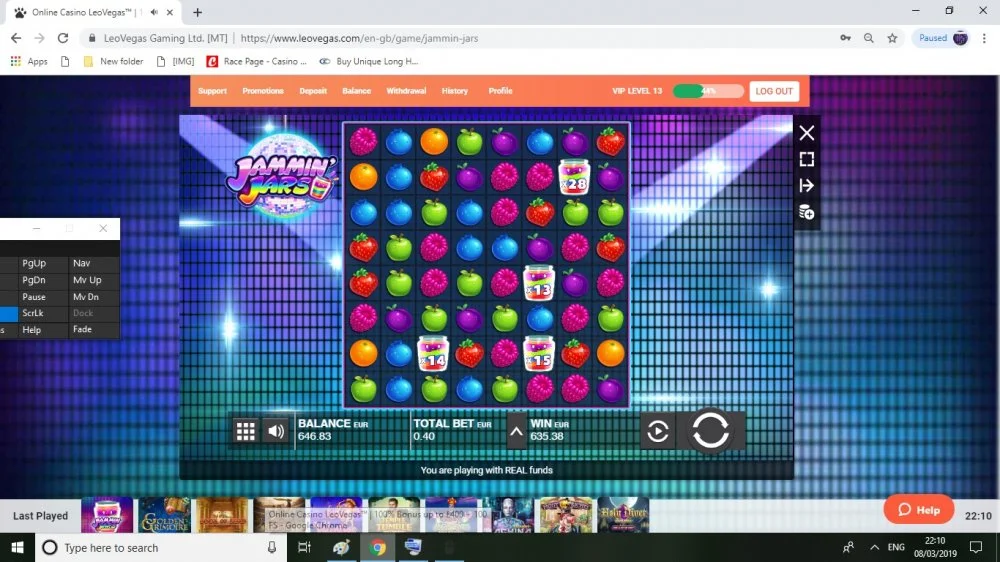Screen dimensions: 1000x562
Task: Click the taskbar search box
Action: click(159, 548)
